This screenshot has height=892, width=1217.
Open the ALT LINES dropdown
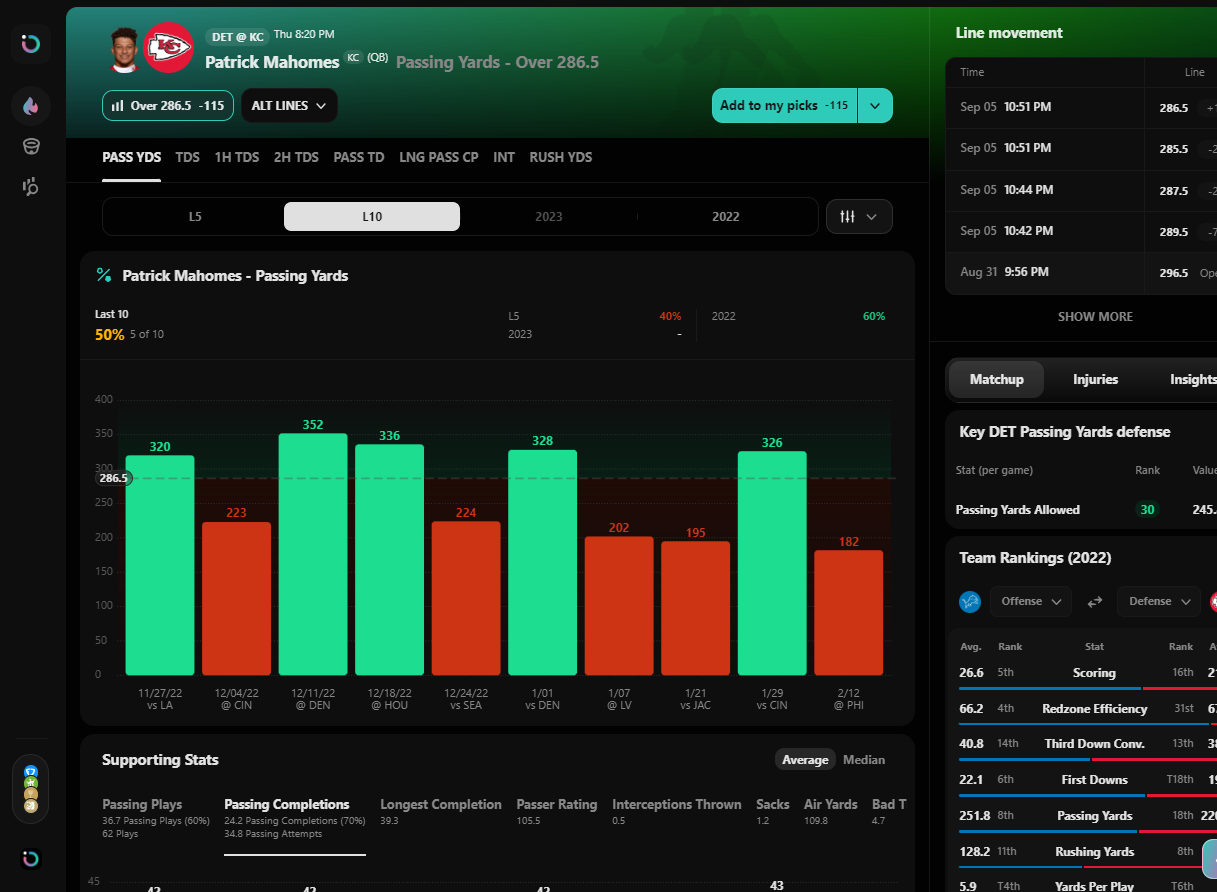[289, 106]
